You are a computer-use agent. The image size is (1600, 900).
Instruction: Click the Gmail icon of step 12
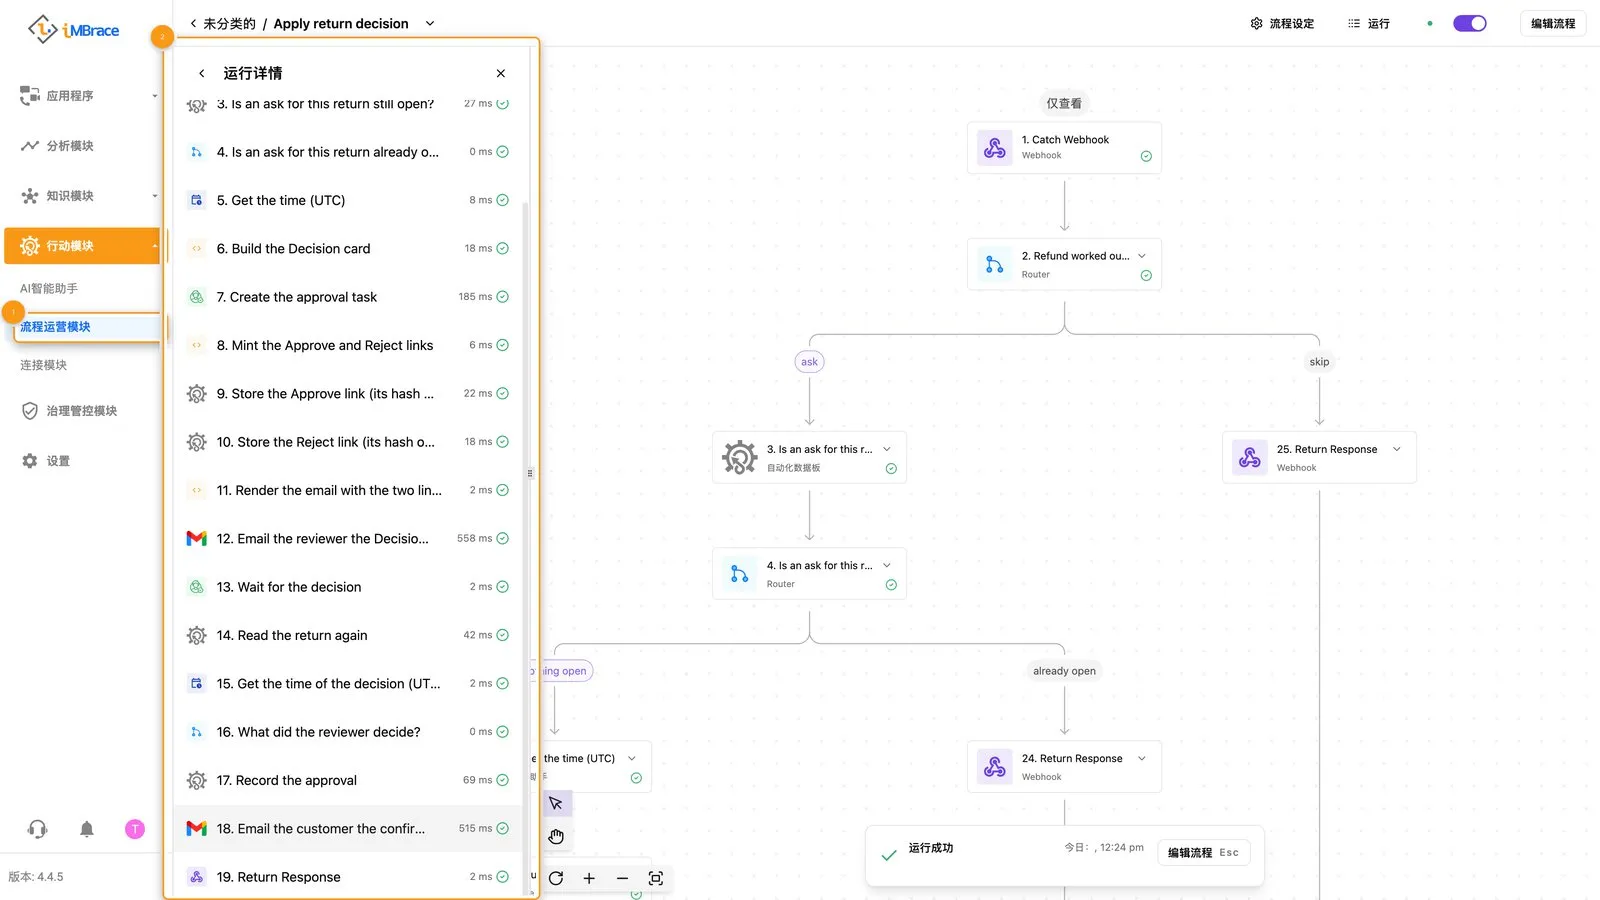197,539
